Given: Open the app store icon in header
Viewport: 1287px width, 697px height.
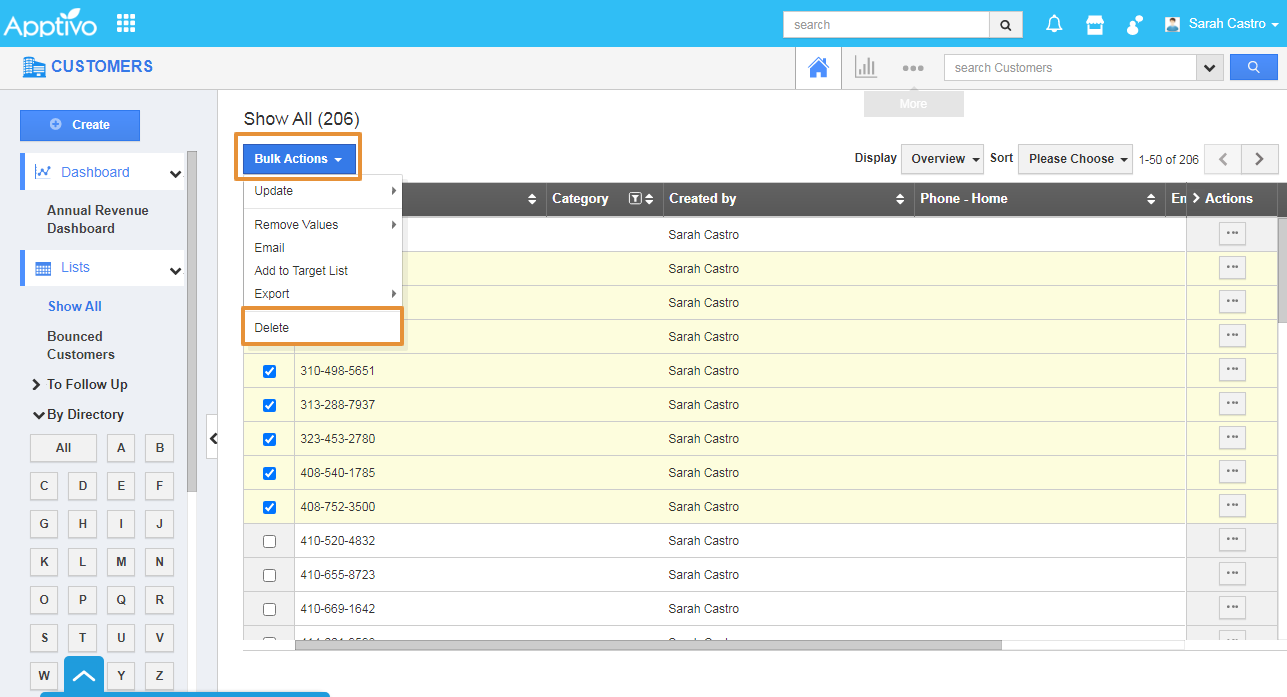Looking at the screenshot, I should point(1095,24).
